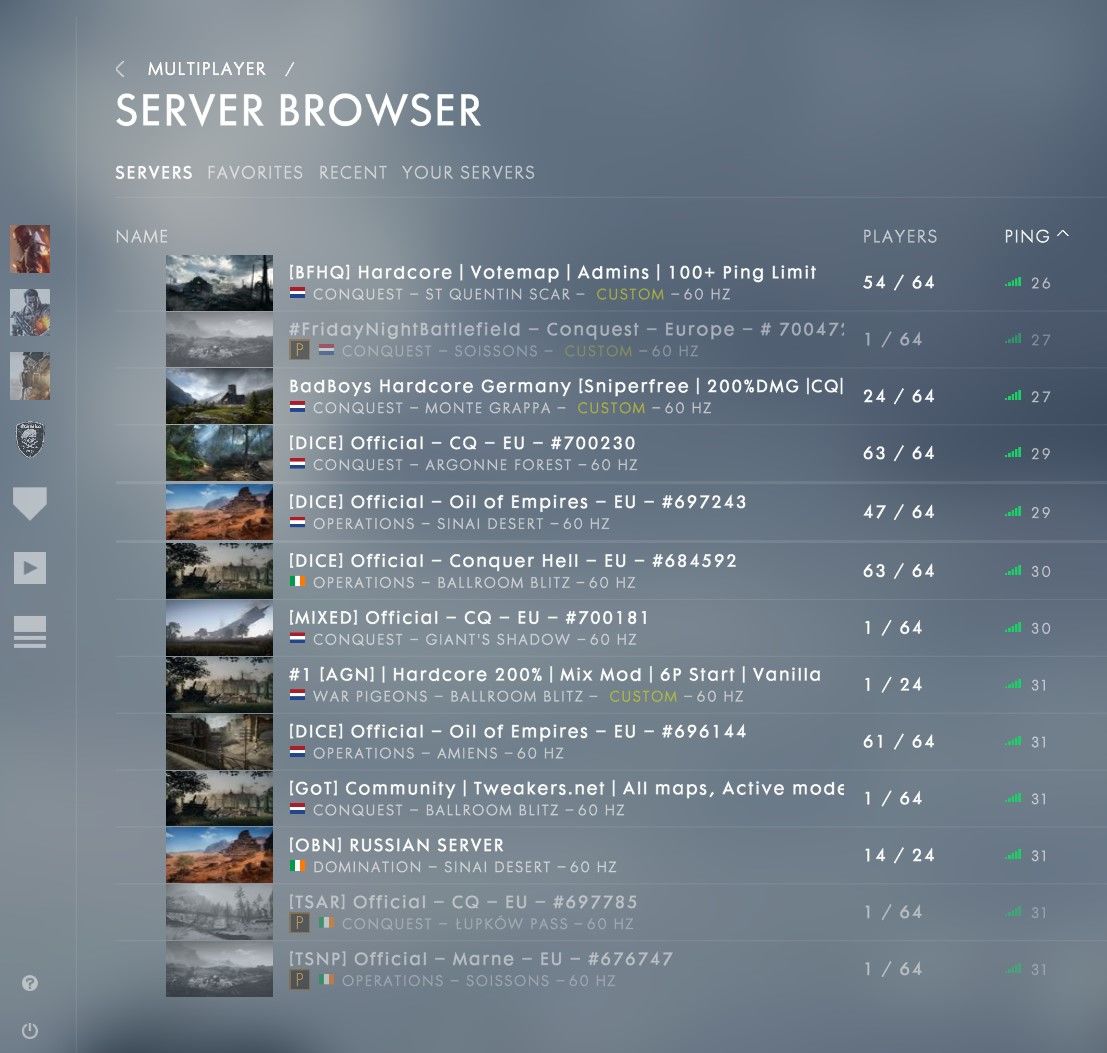Select '[TSAR] Official - CQ - EU - #697785'
The image size is (1107, 1053).
611,913
